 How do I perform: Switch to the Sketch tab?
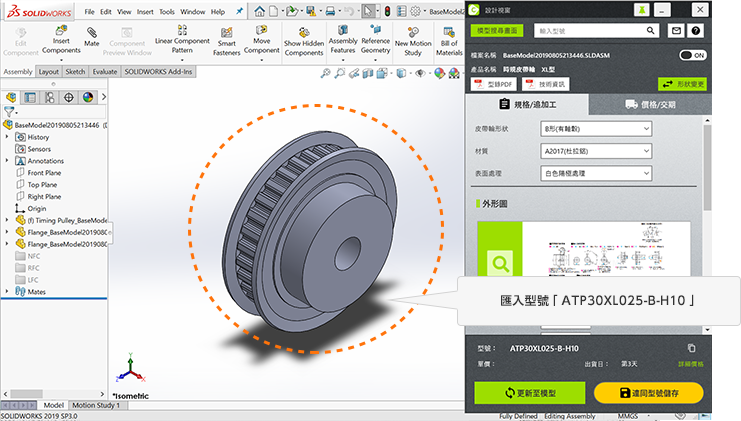[75, 72]
